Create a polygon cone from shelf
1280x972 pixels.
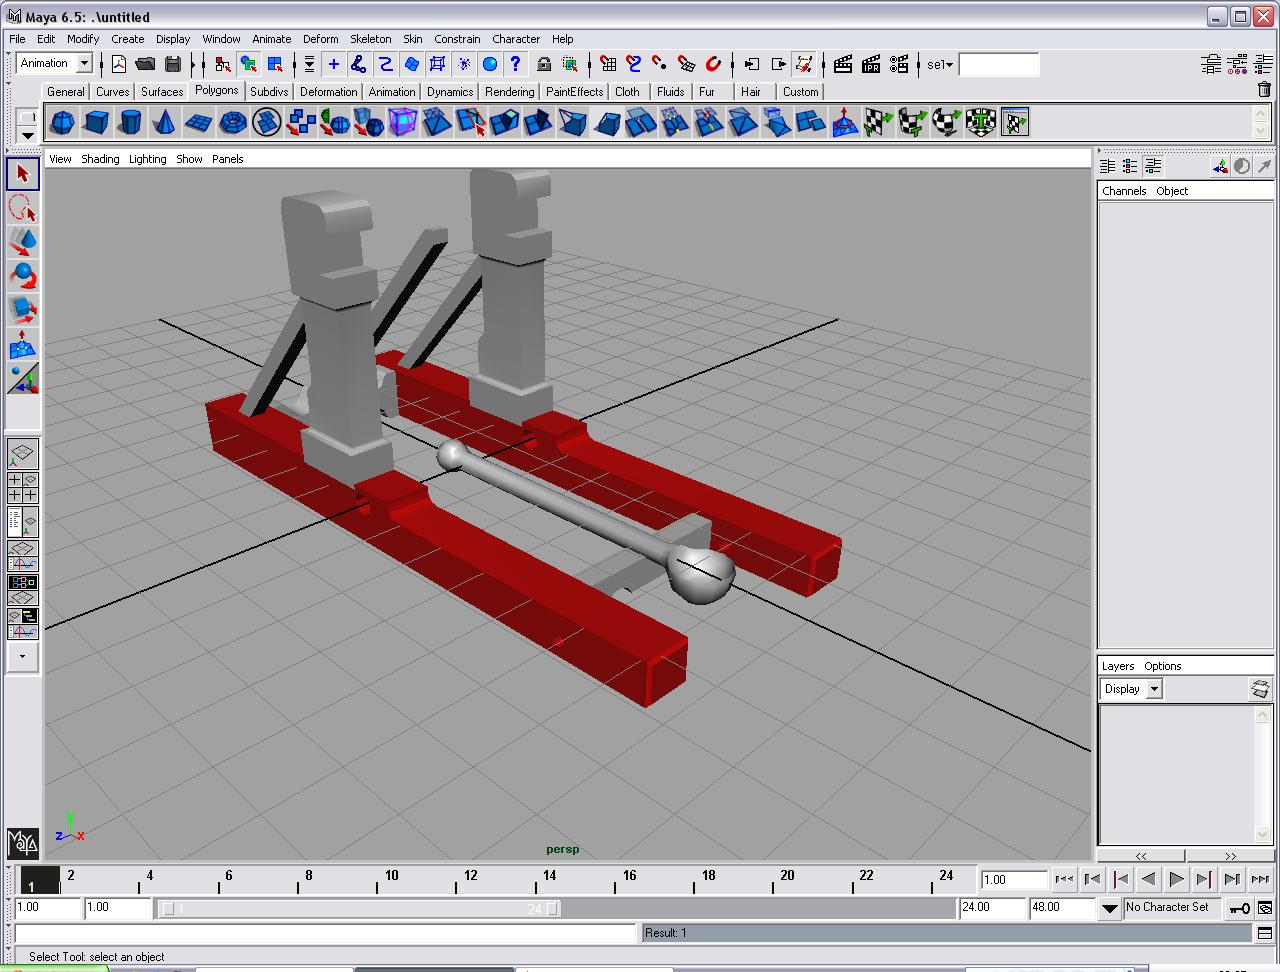point(164,123)
